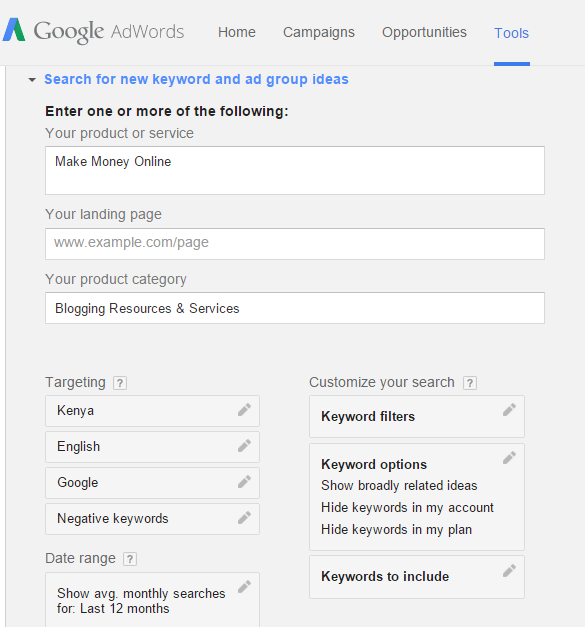The height and width of the screenshot is (627, 585).
Task: Open the English language setting
Action: [152, 447]
